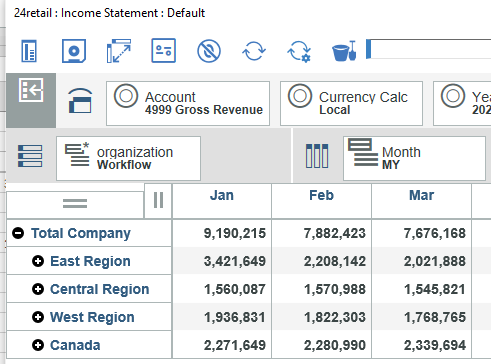Click the refresh data icon

[x=254, y=51]
